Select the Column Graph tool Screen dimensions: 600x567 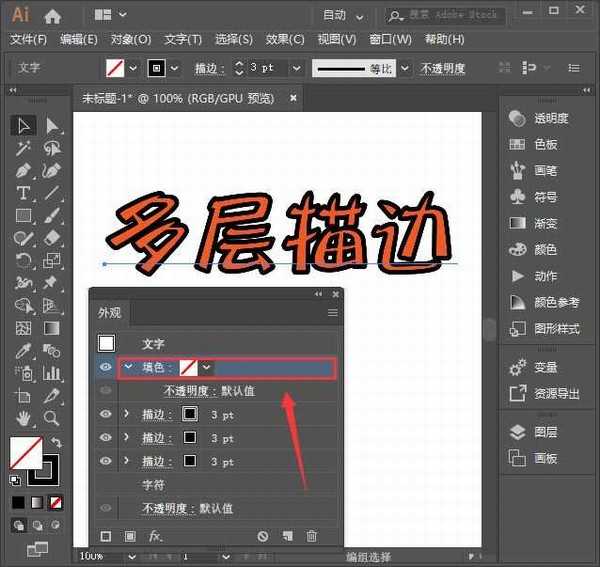52,373
